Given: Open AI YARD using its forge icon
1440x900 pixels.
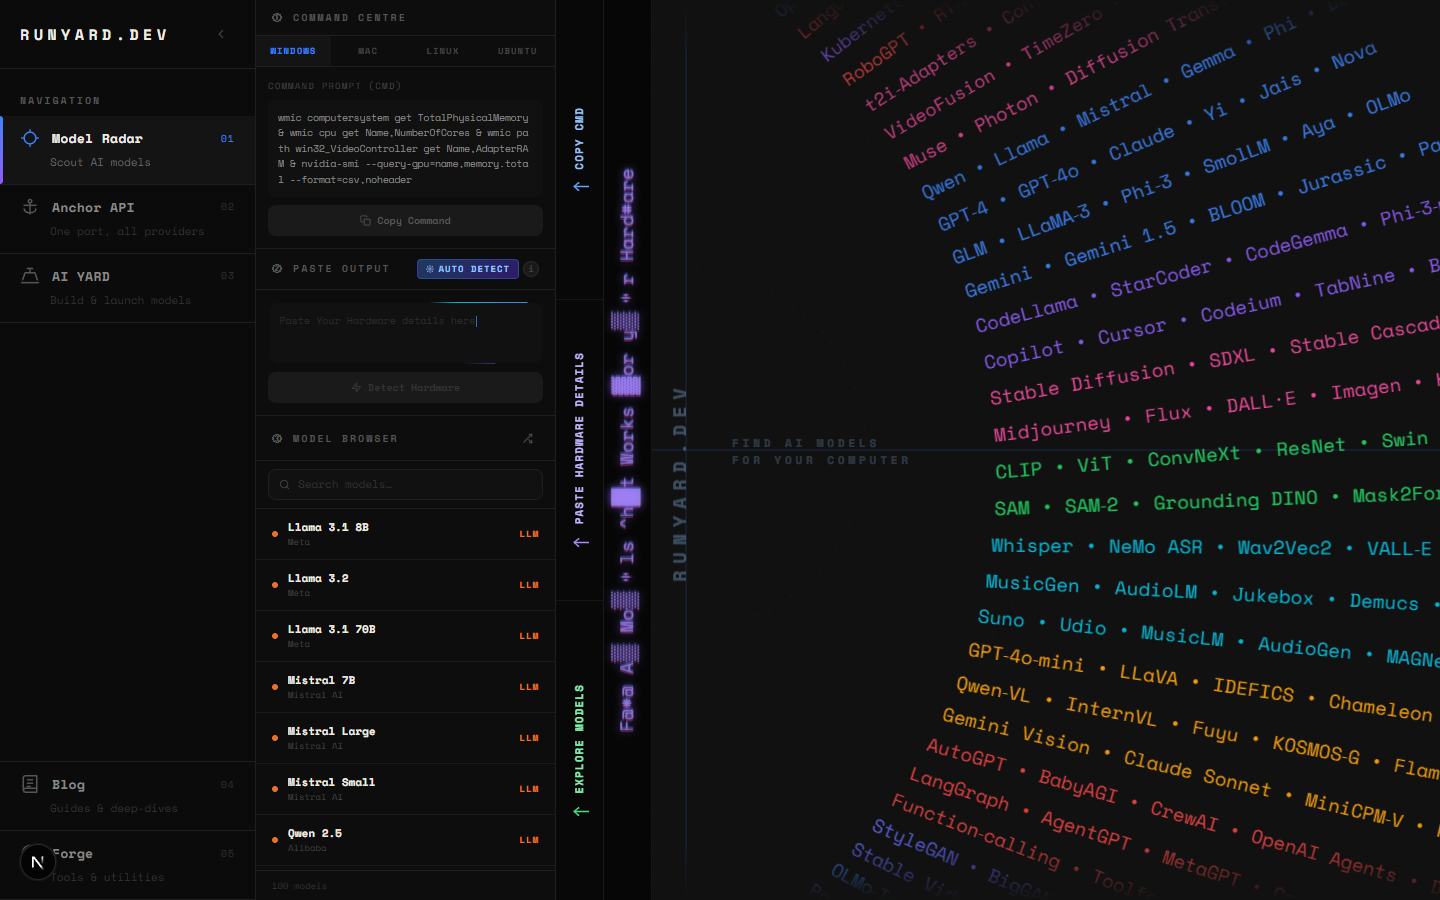Looking at the screenshot, I should [x=29, y=276].
